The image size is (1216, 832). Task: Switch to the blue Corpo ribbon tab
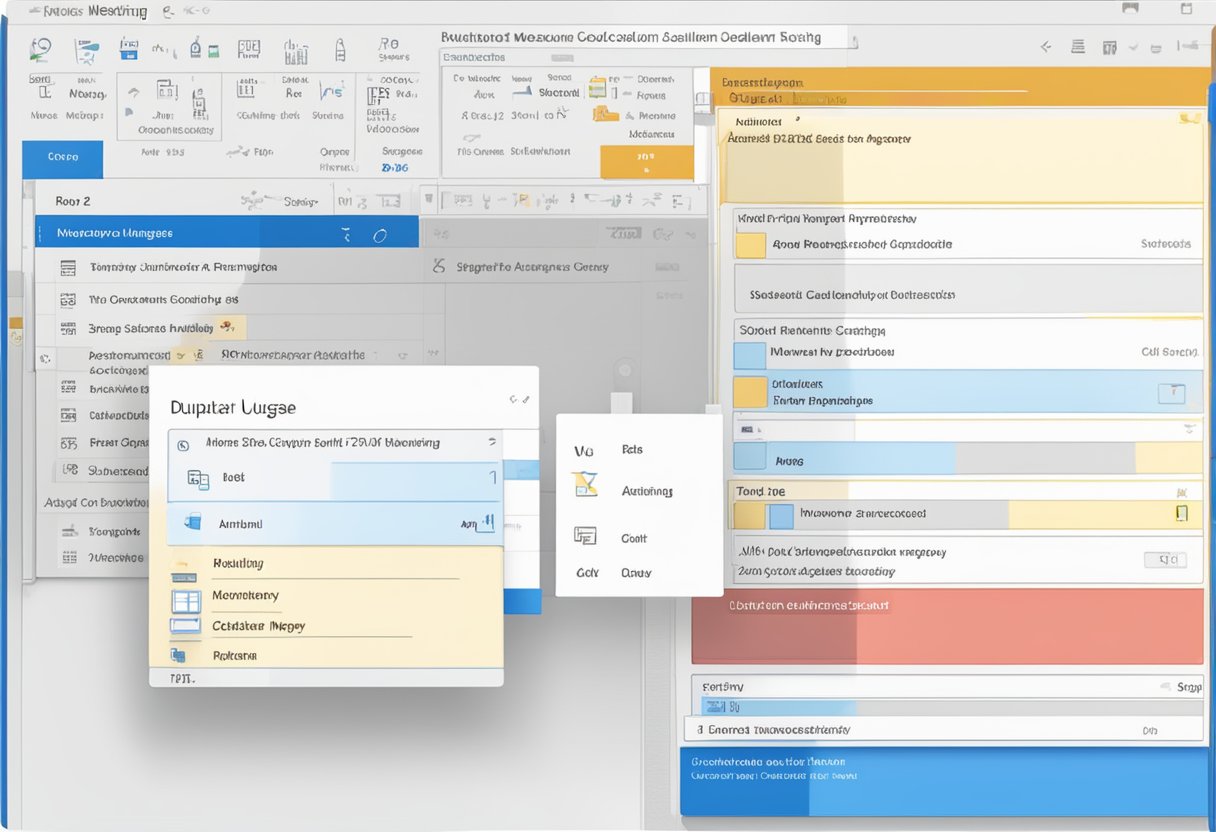[62, 159]
